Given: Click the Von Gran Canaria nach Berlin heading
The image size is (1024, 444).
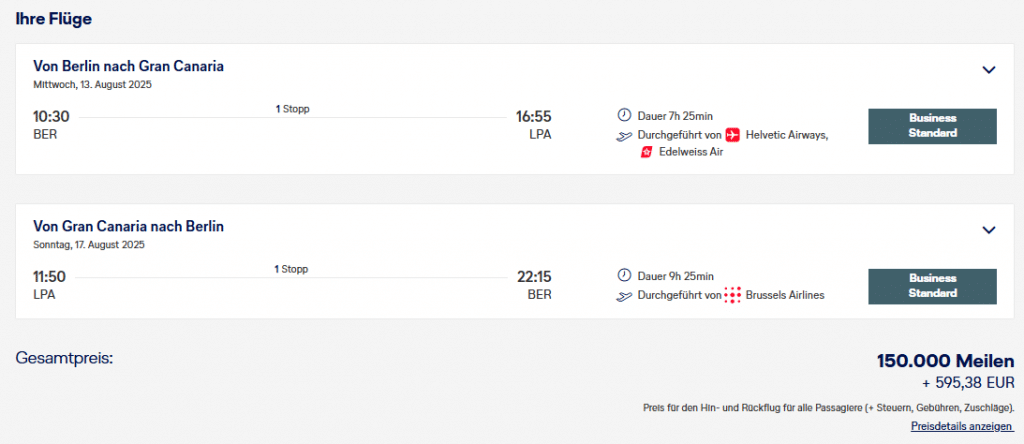Looking at the screenshot, I should 128,226.
